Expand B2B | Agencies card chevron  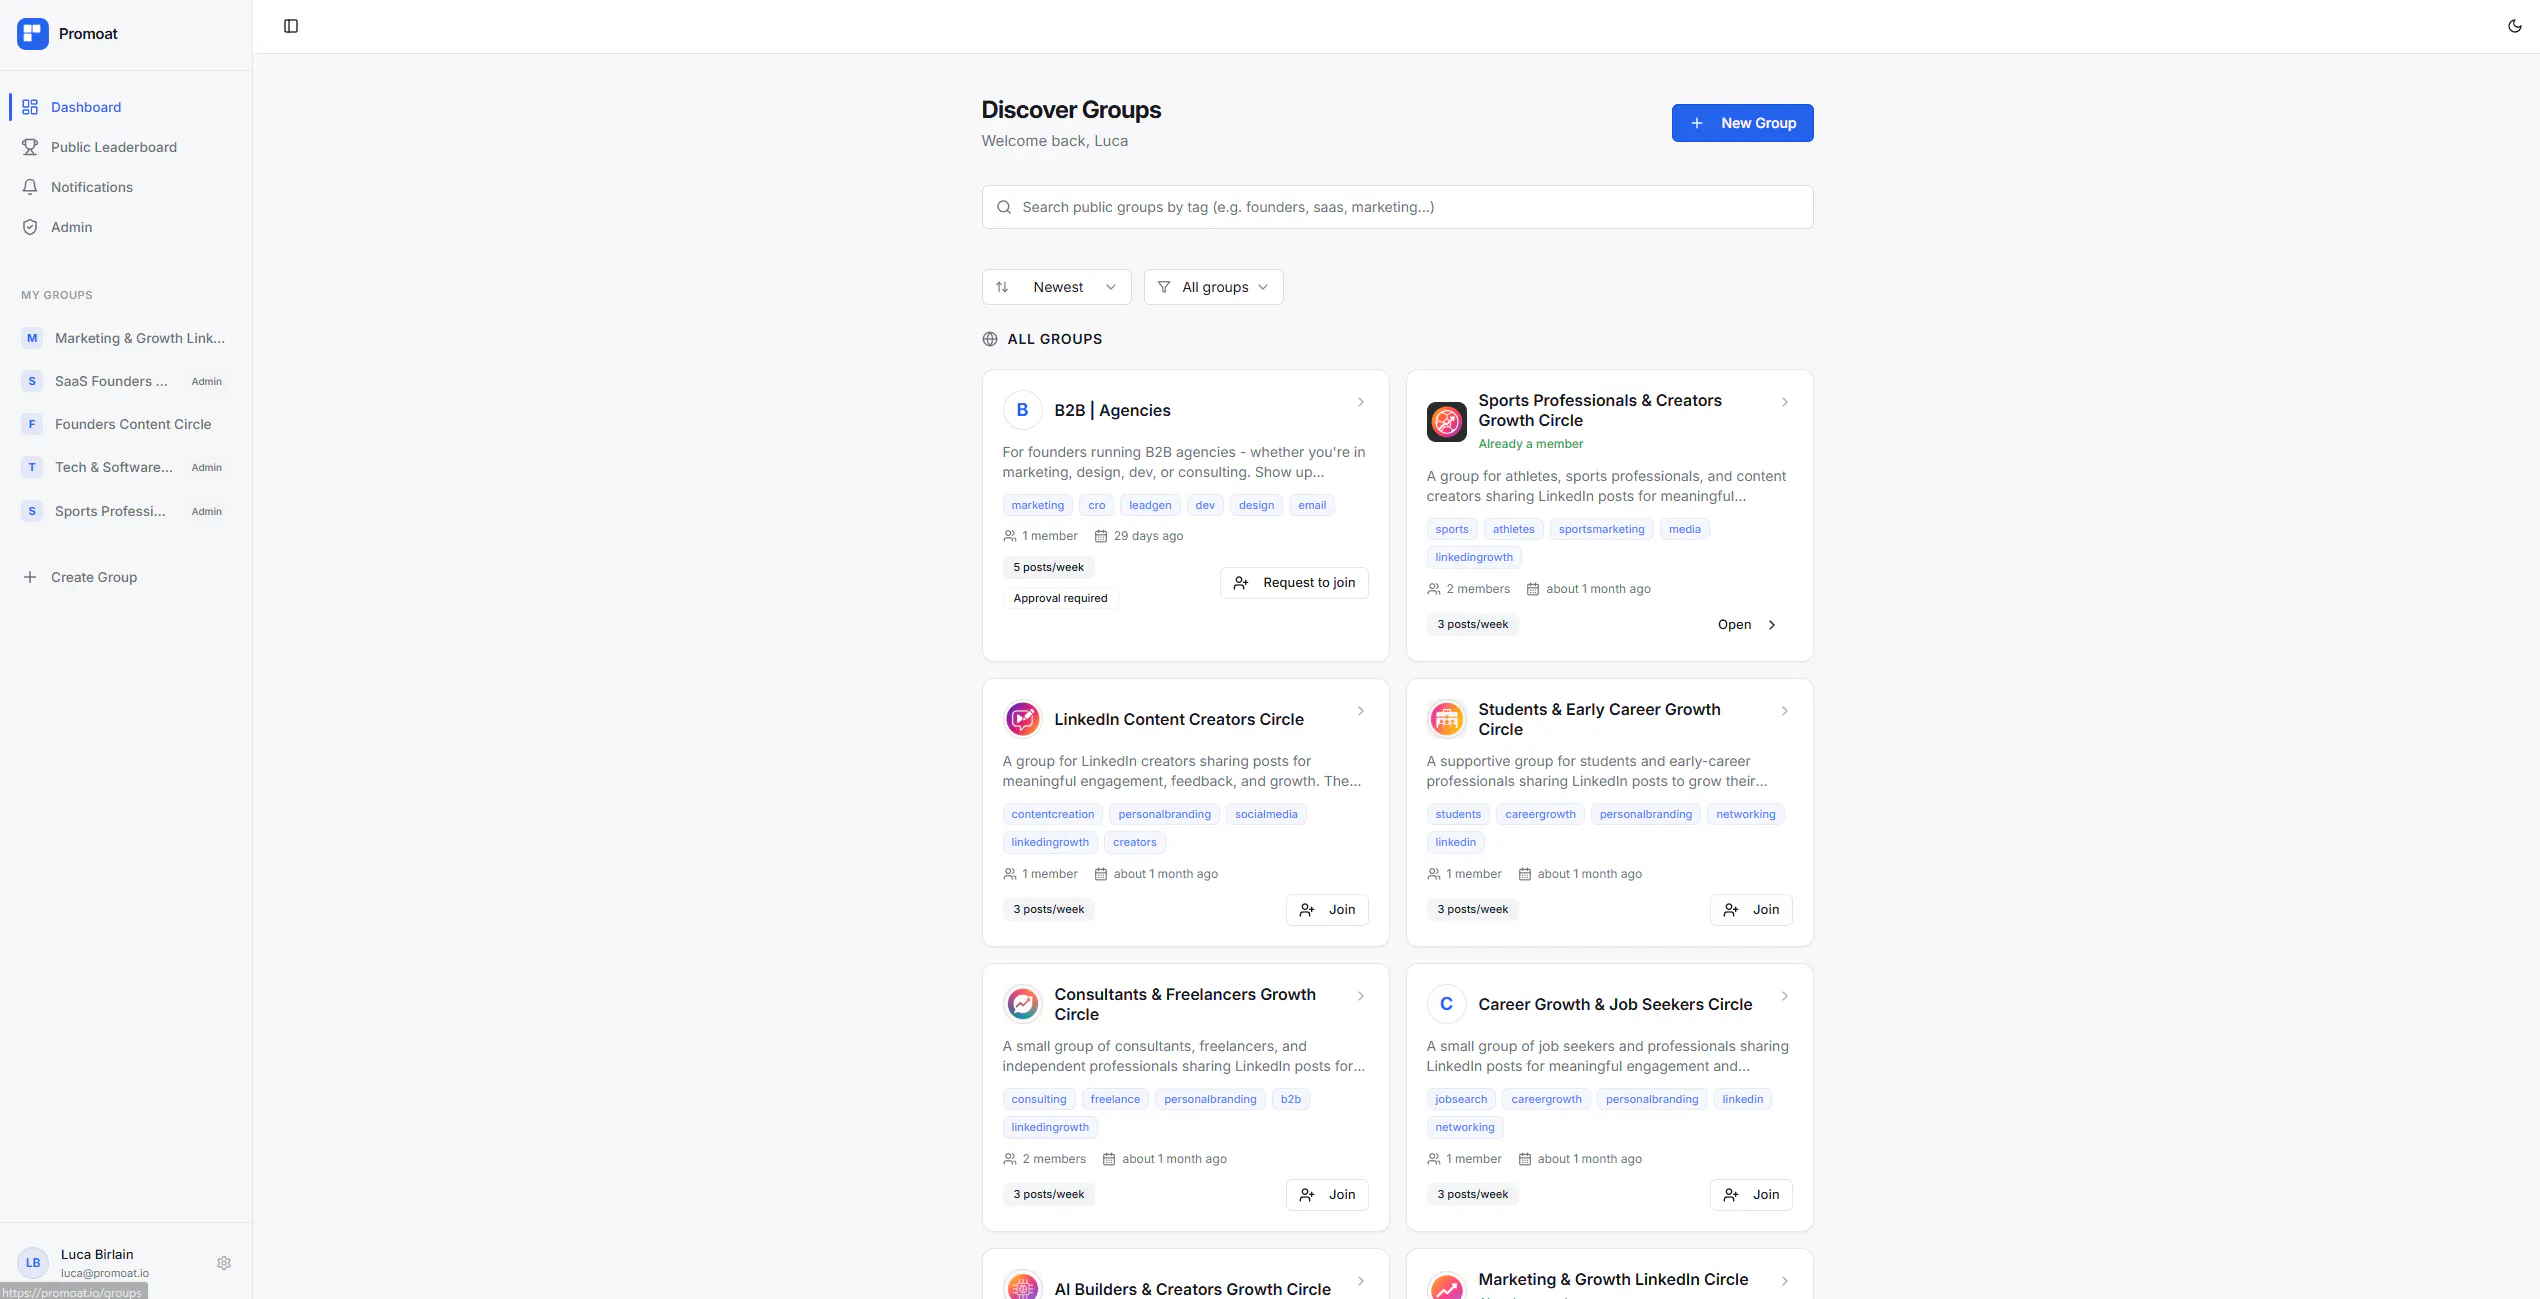coord(1361,402)
